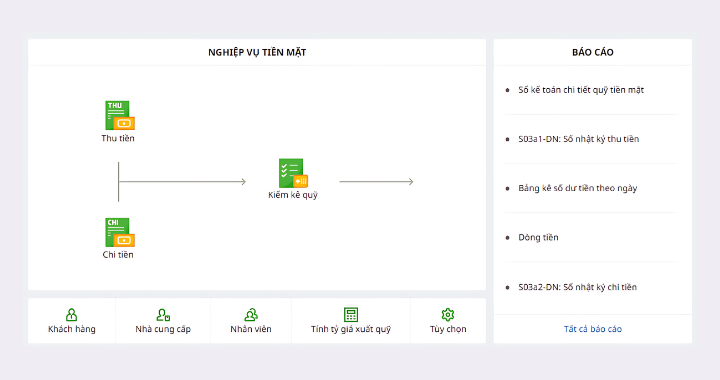Image resolution: width=720 pixels, height=380 pixels.
Task: Open the Thu tiền receipt icon
Action: pyautogui.click(x=120, y=116)
